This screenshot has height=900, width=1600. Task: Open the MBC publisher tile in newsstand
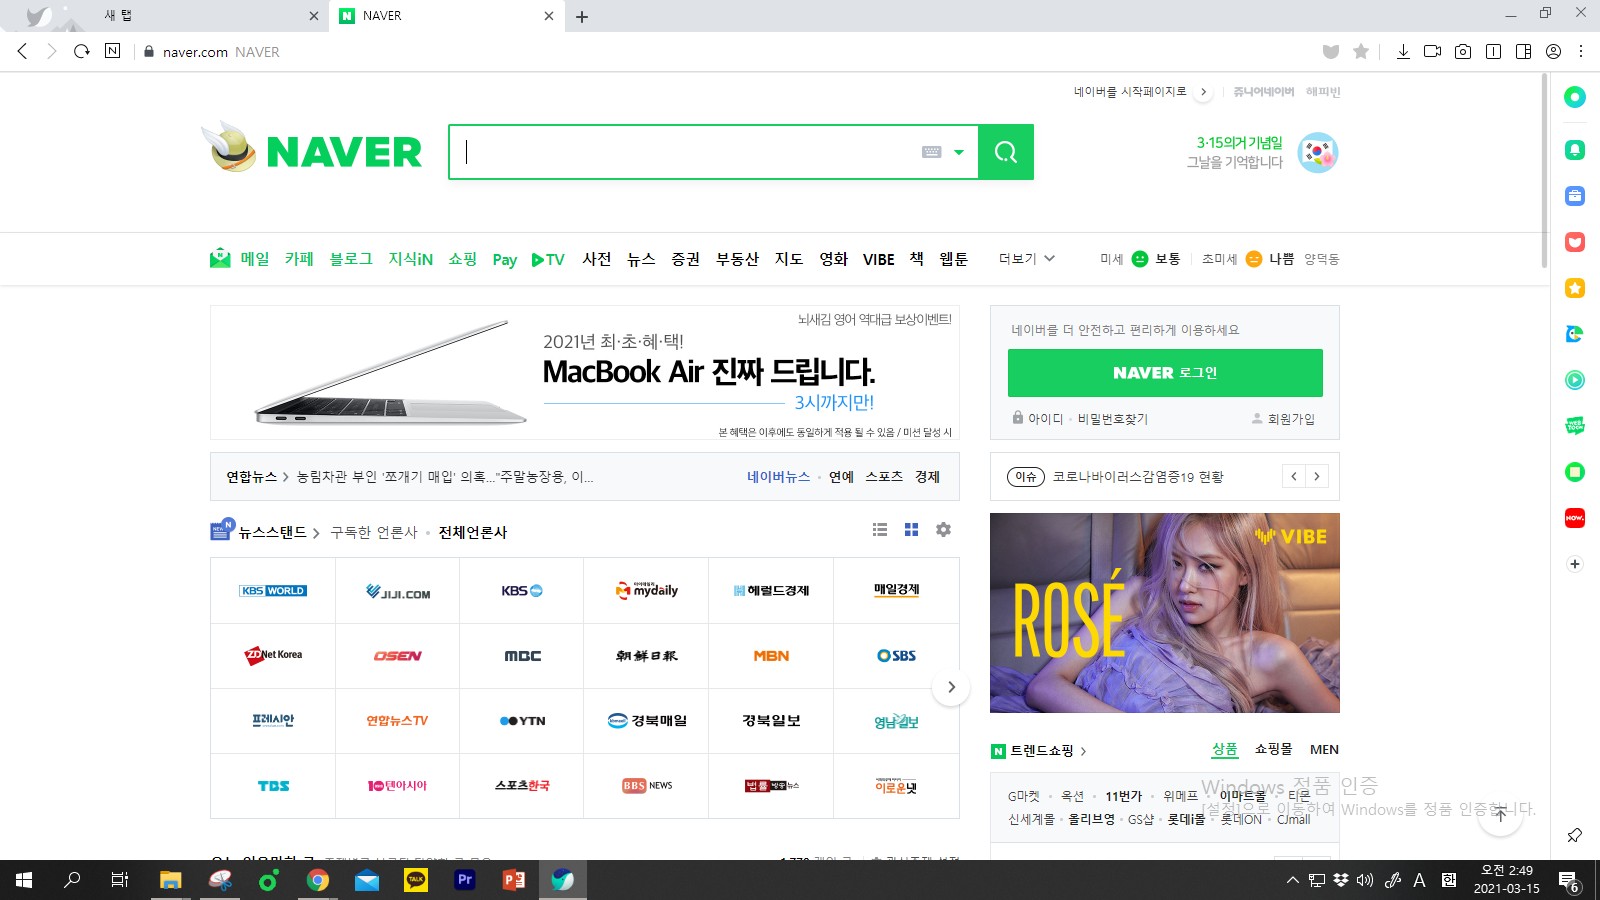click(x=522, y=656)
